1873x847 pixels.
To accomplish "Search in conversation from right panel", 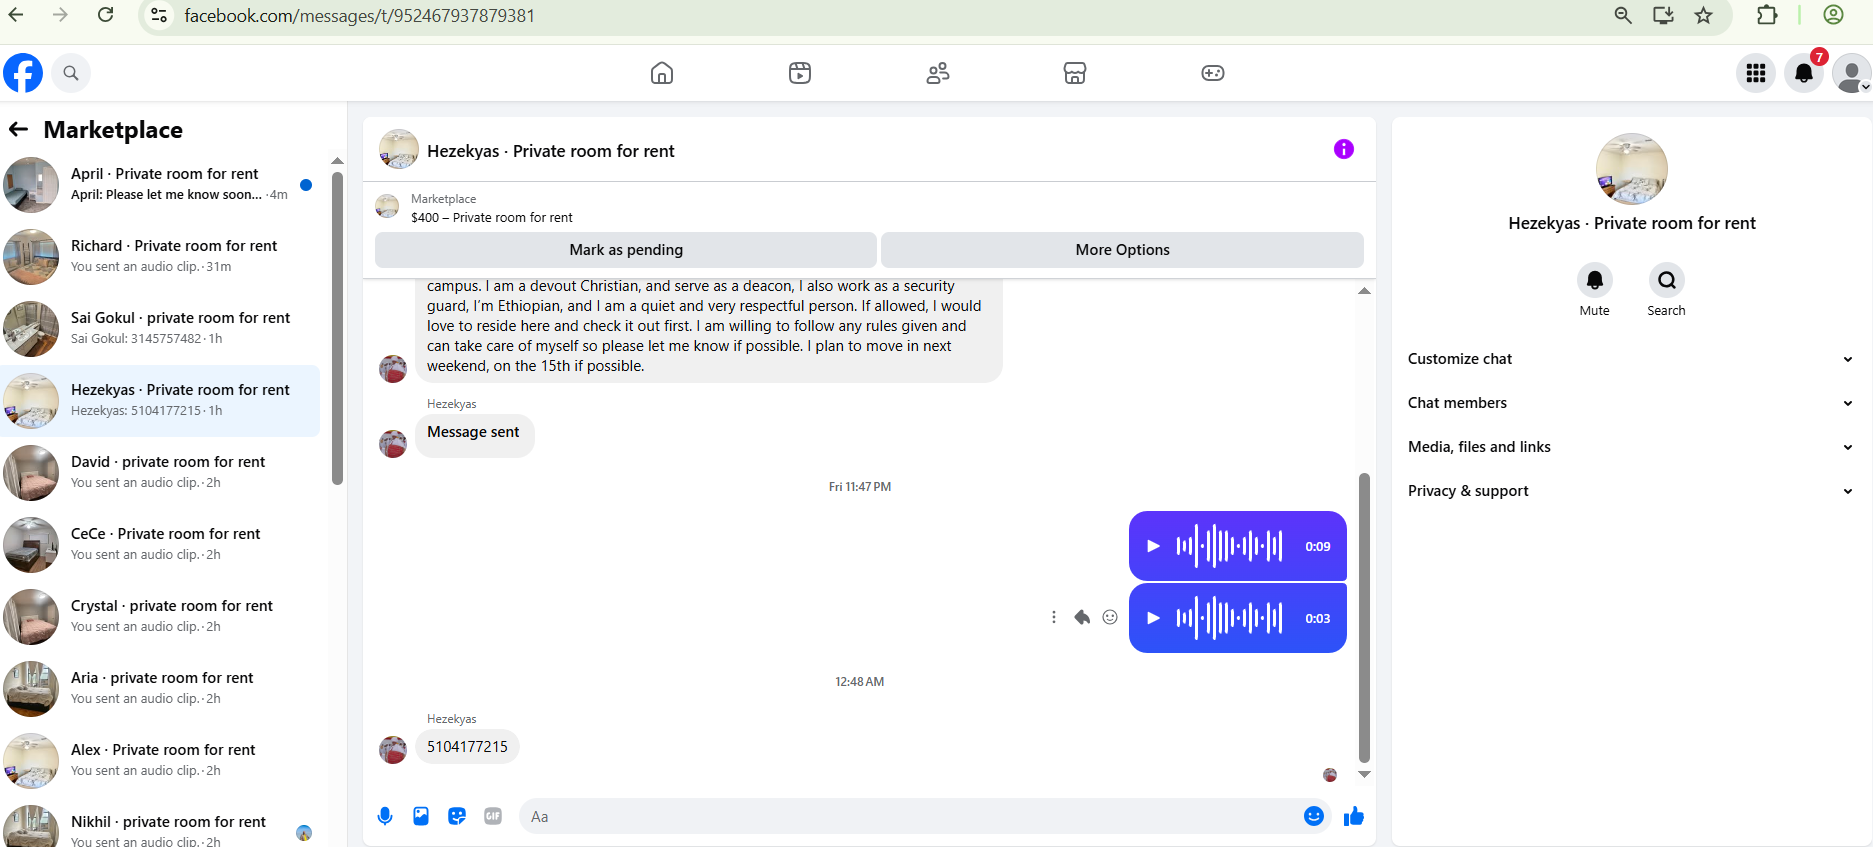I will point(1667,280).
